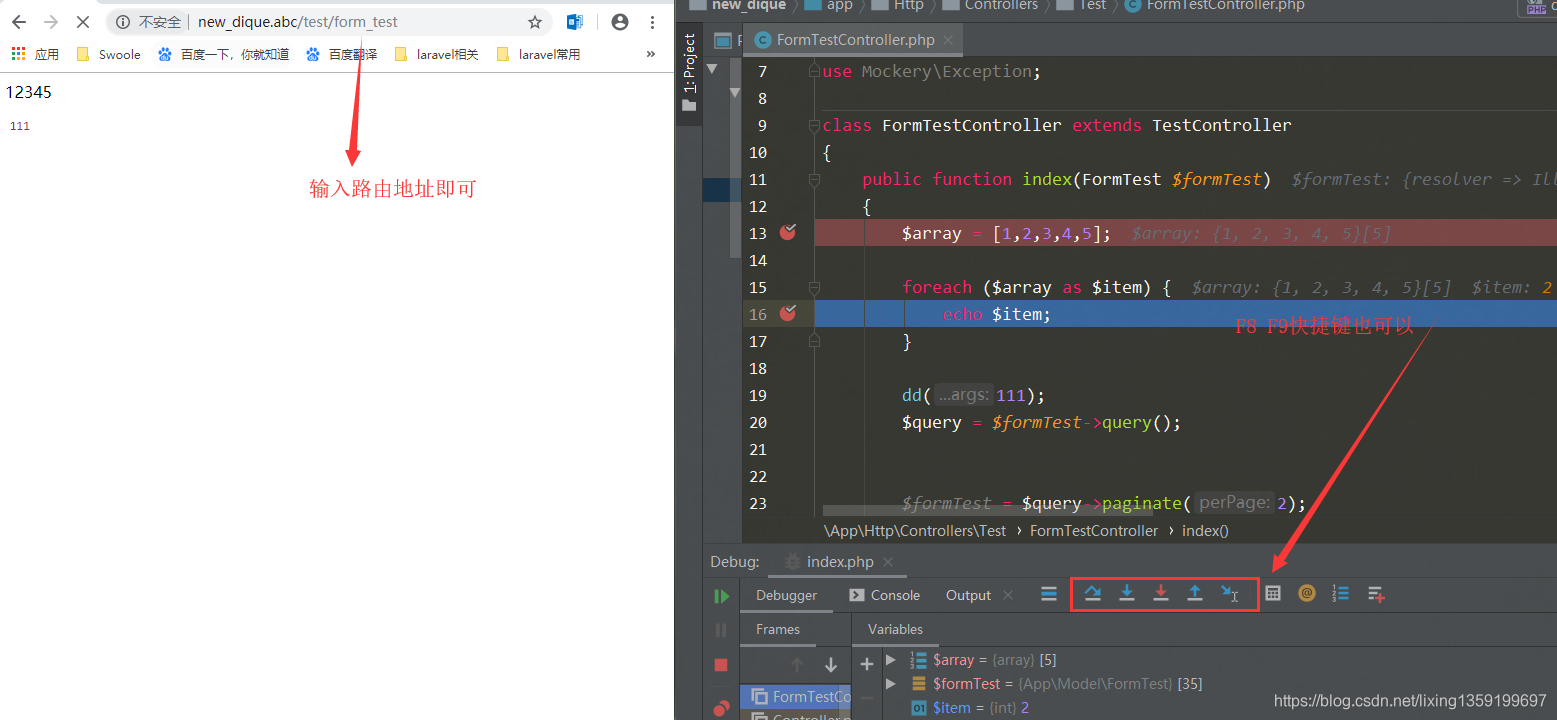This screenshot has height=720, width=1557.
Task: Click the 应用 apps shortcut label
Action: pyautogui.click(x=47, y=54)
